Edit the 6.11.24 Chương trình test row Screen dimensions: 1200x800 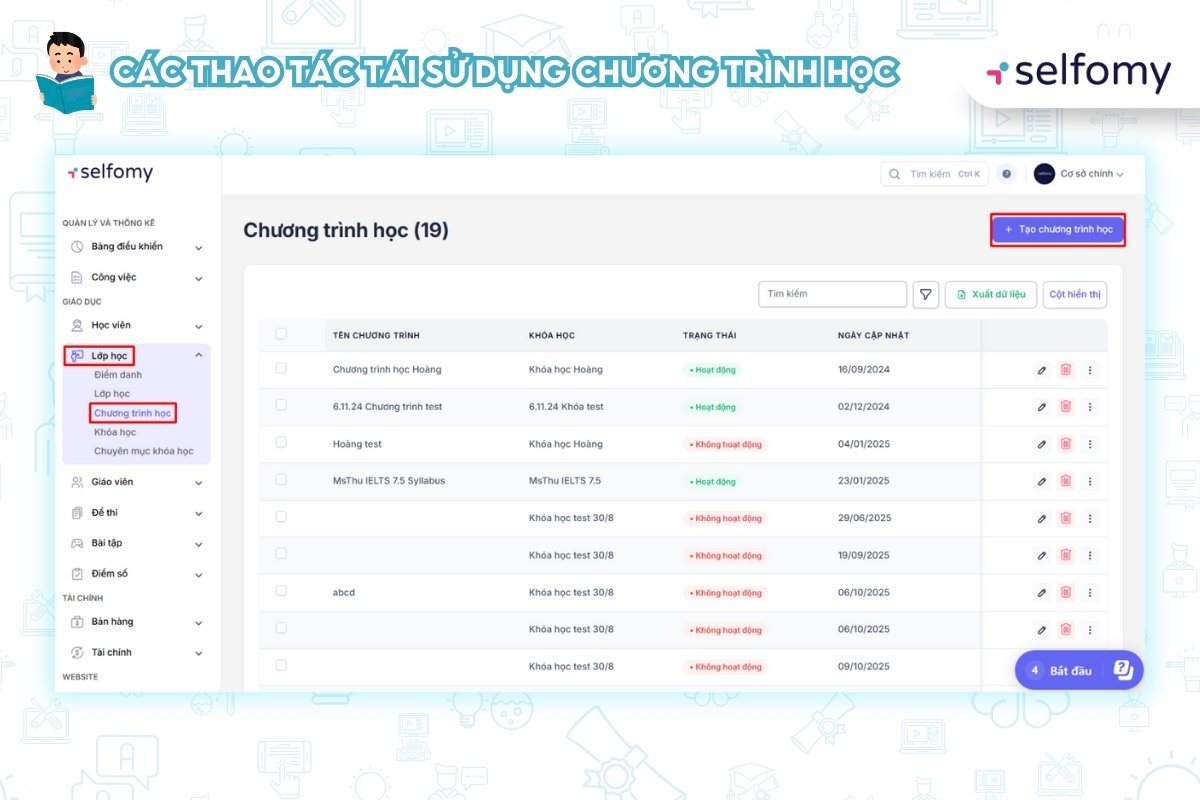[x=1041, y=407]
